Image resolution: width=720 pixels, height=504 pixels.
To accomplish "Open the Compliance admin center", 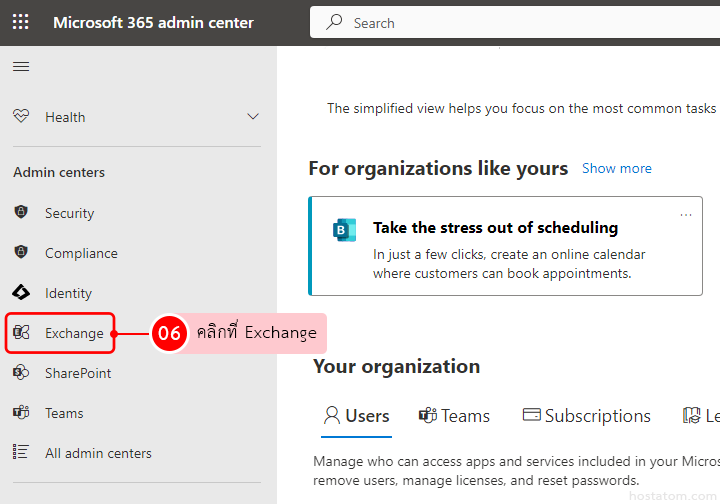I will (81, 253).
